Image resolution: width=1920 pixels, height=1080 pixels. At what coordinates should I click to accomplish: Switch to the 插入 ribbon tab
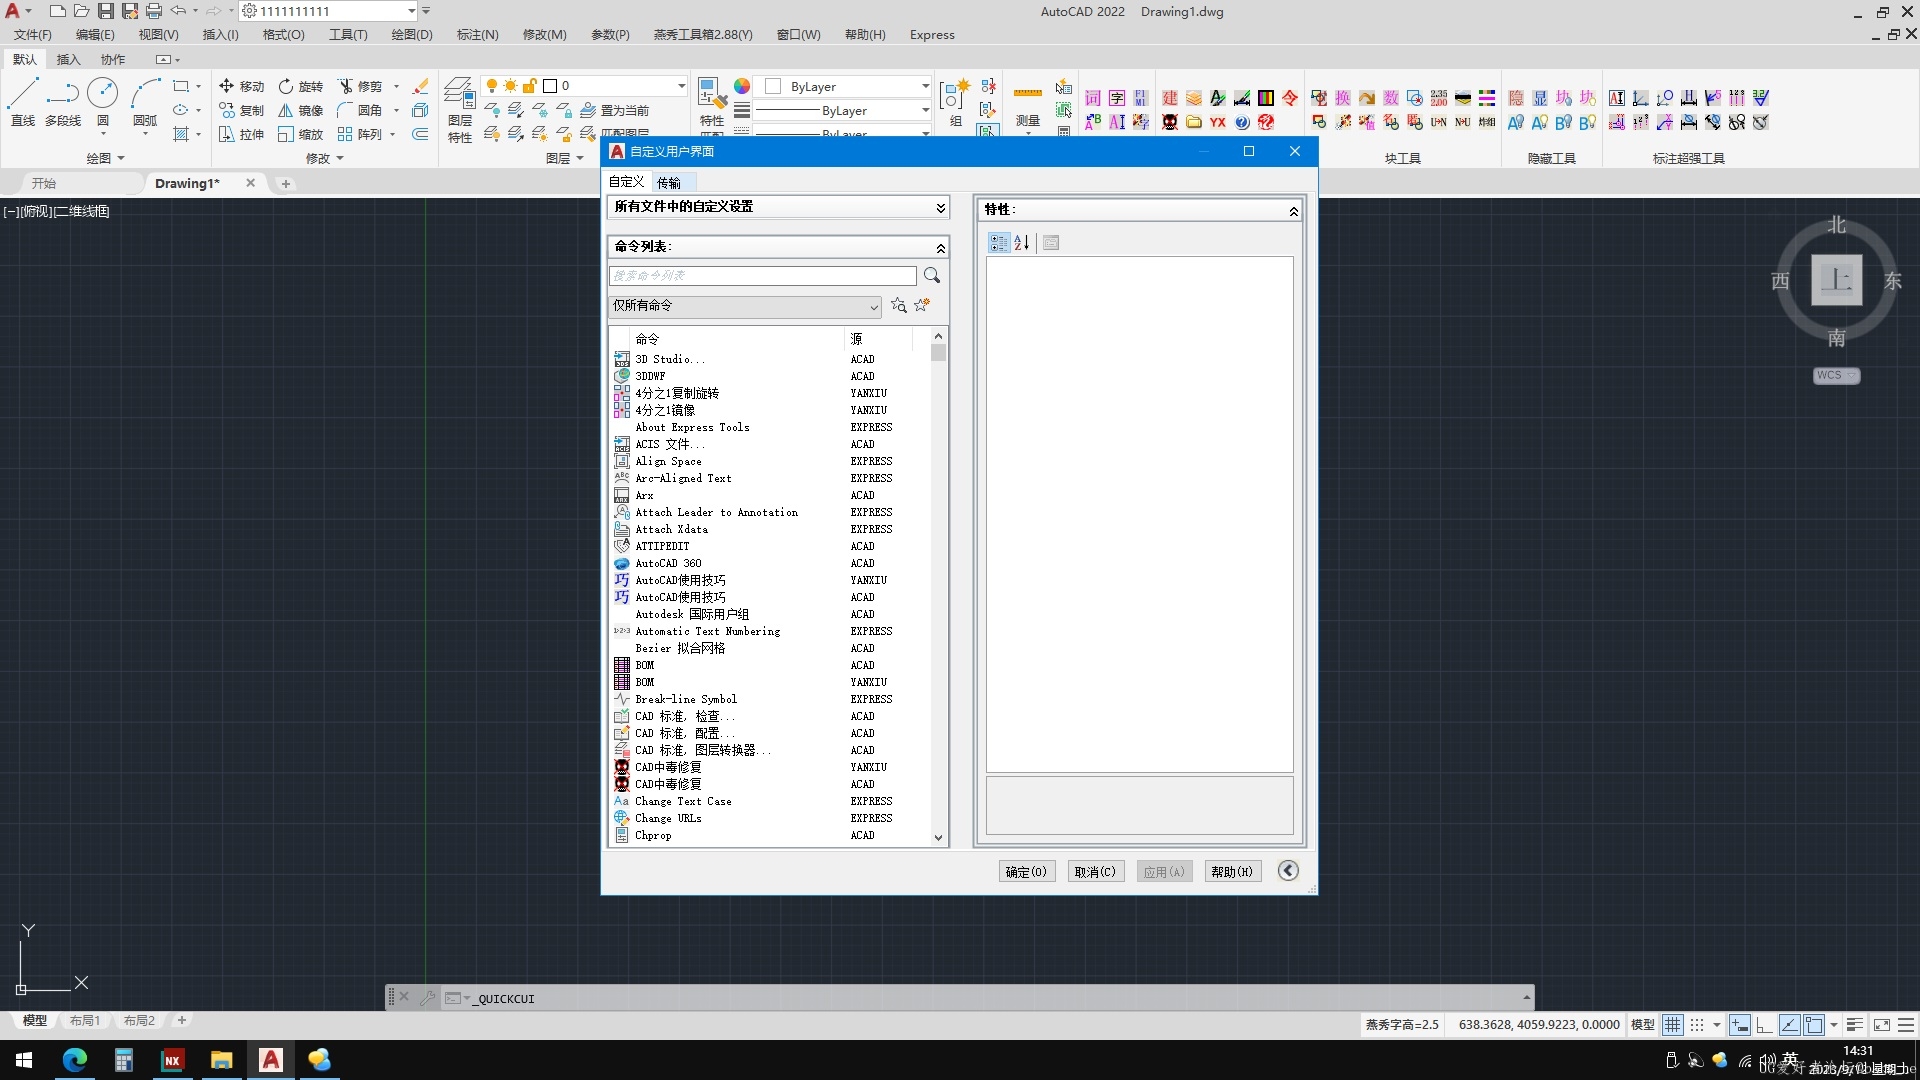click(68, 60)
